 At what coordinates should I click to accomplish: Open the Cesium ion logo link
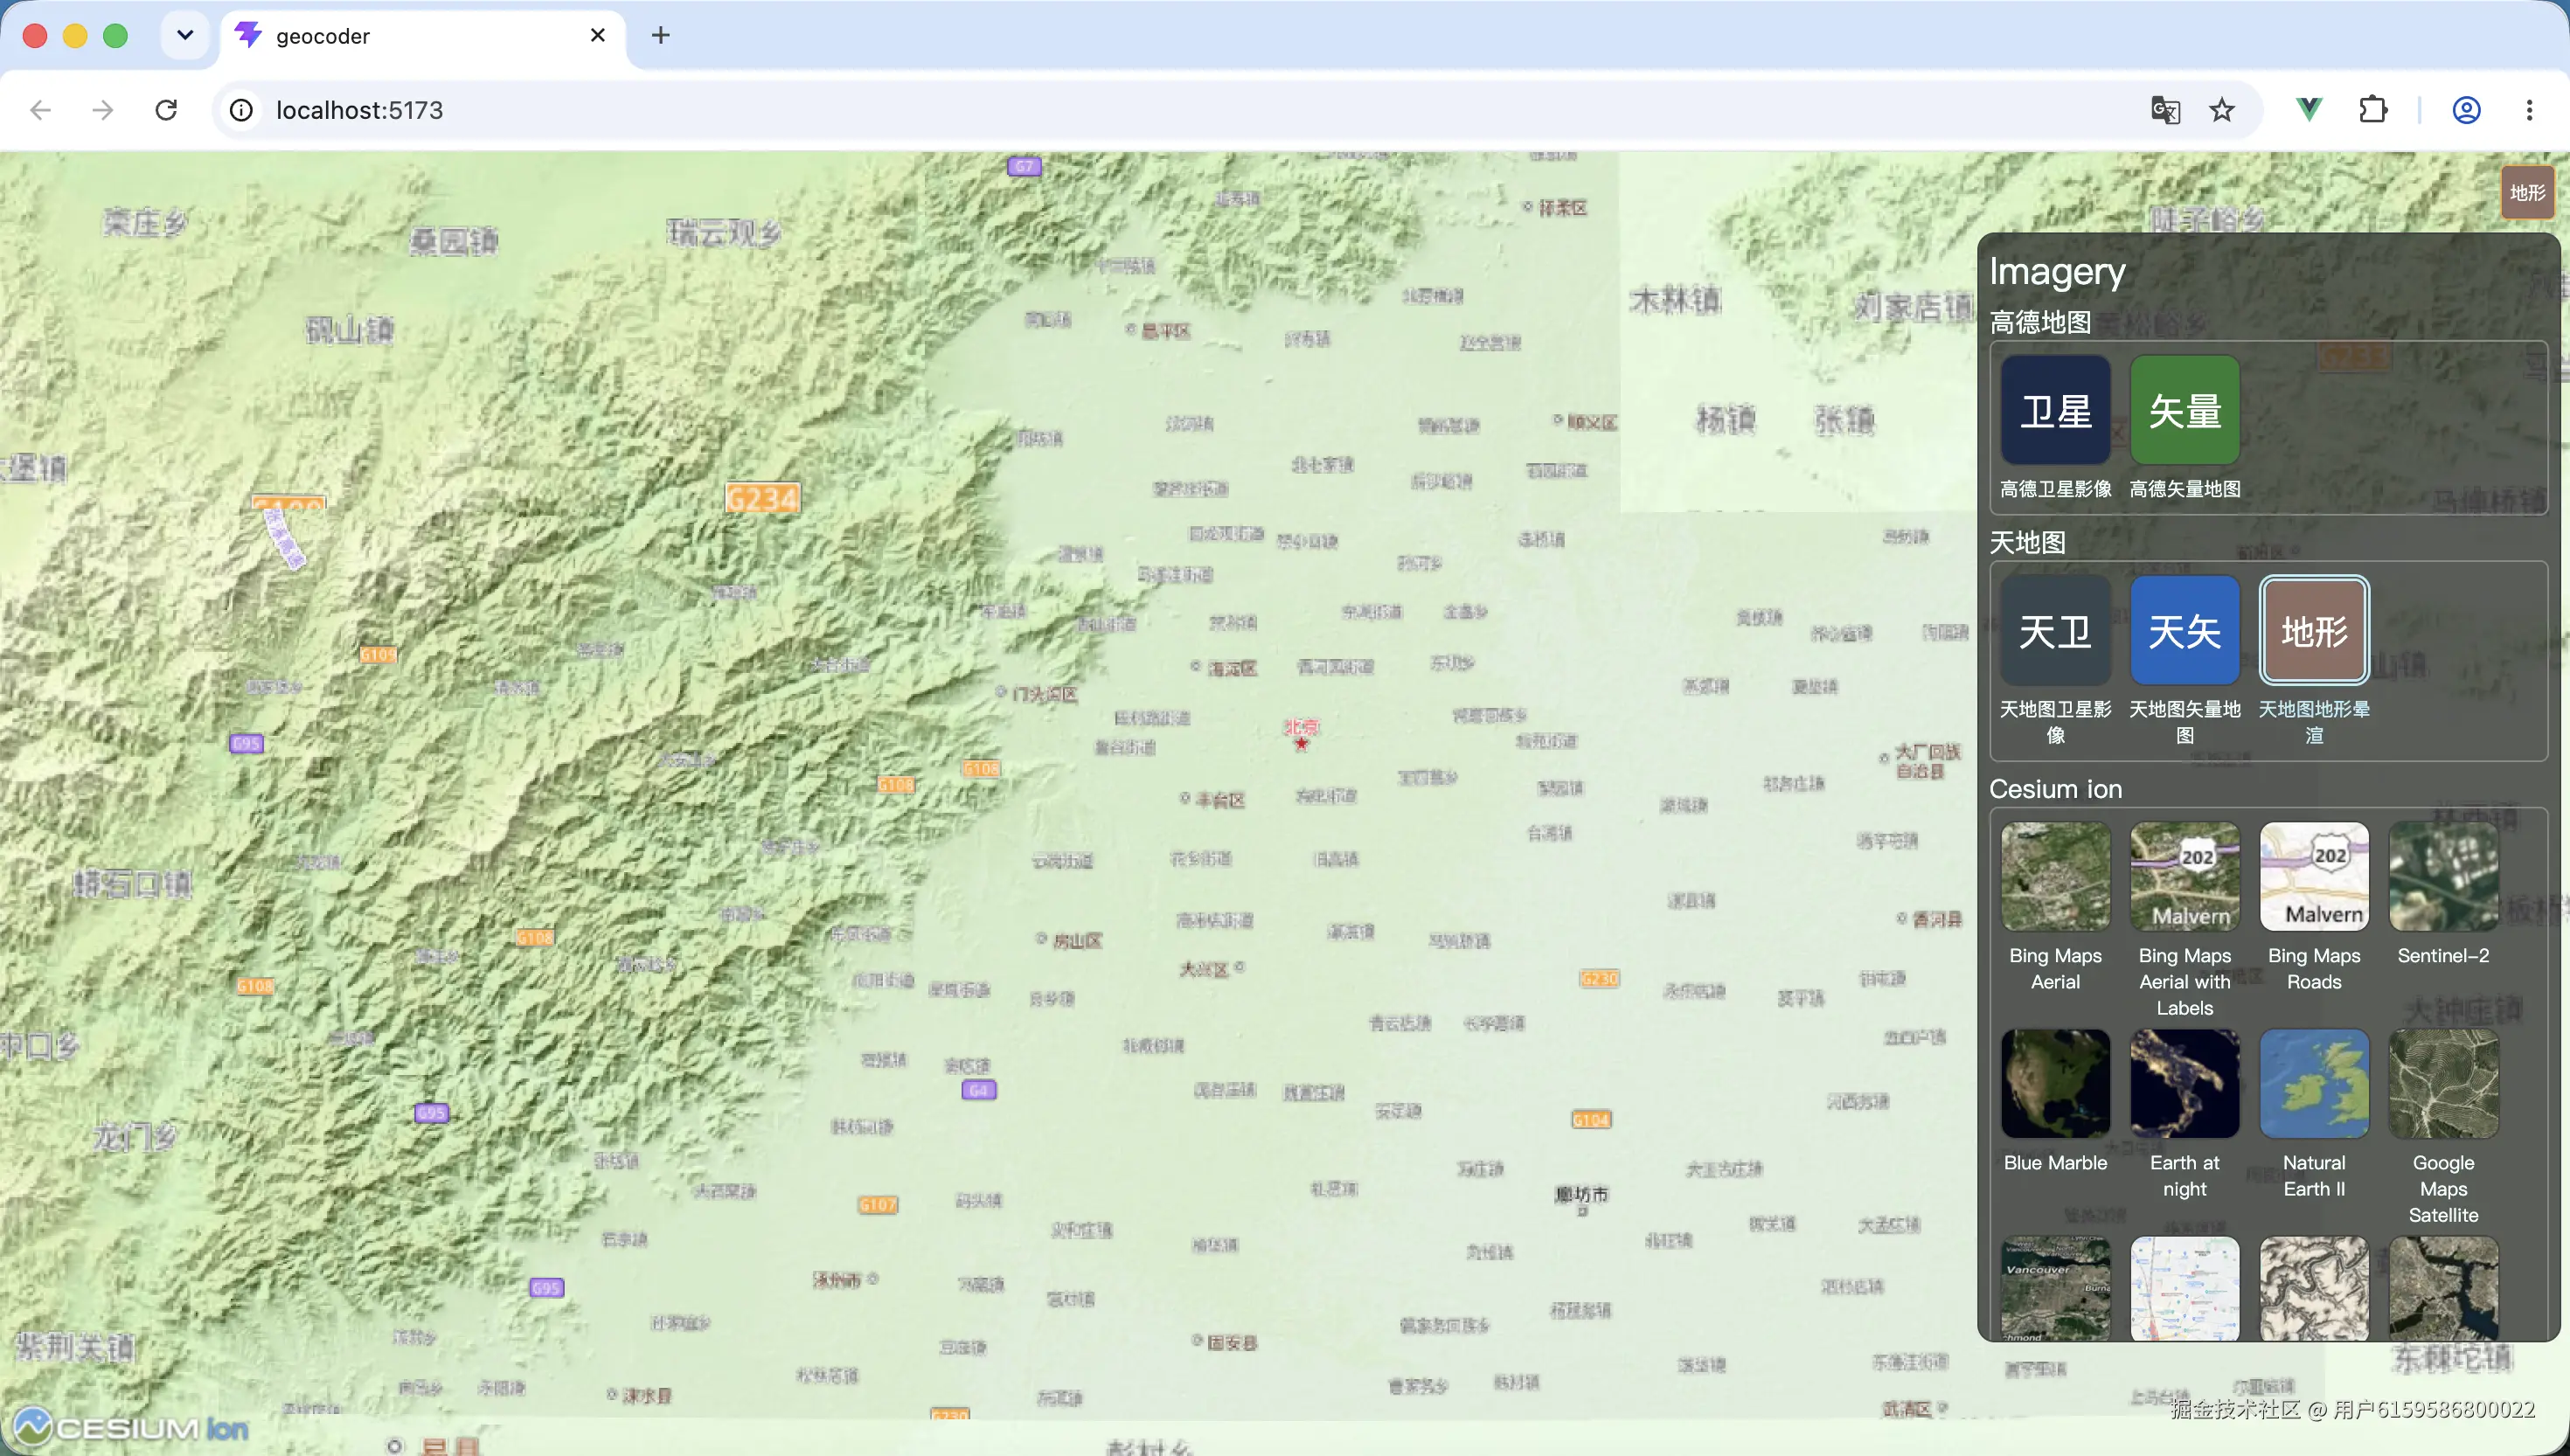(131, 1427)
